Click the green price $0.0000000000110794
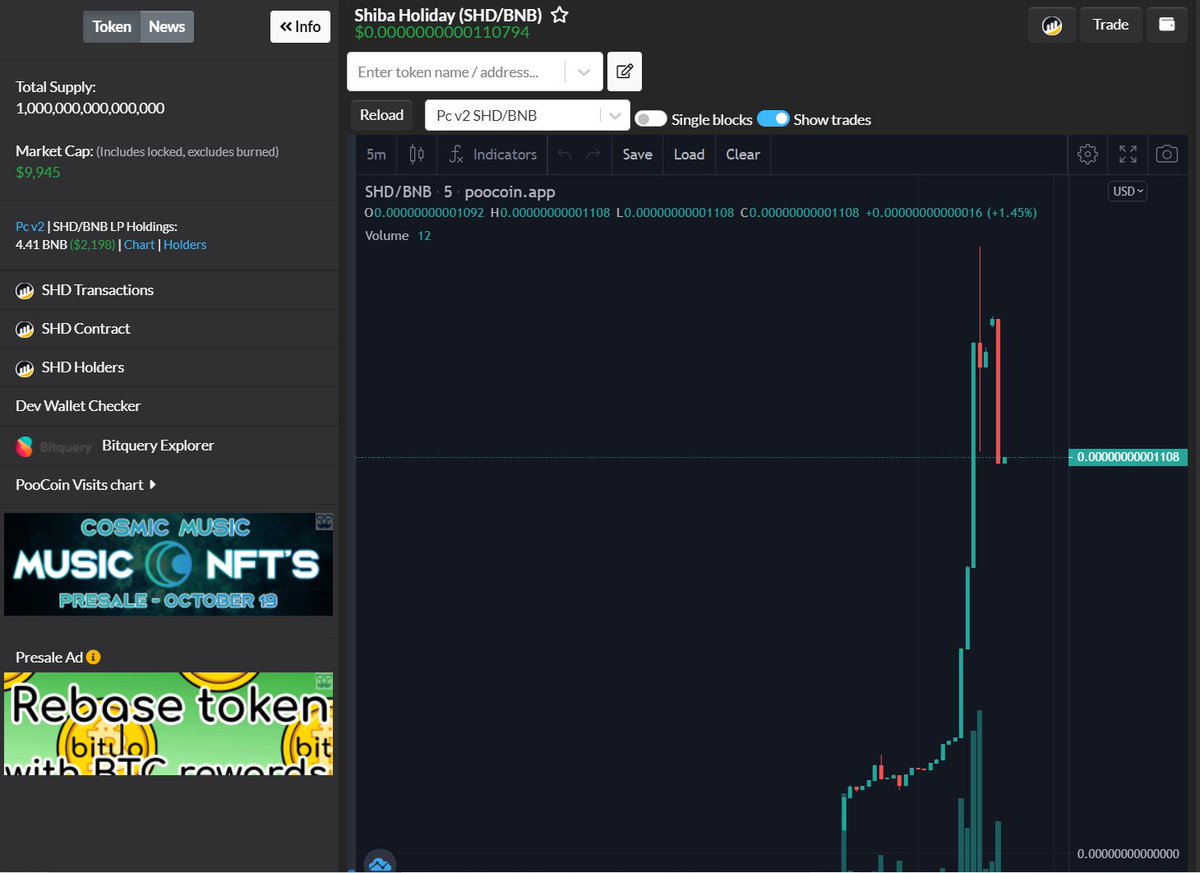 coord(443,33)
